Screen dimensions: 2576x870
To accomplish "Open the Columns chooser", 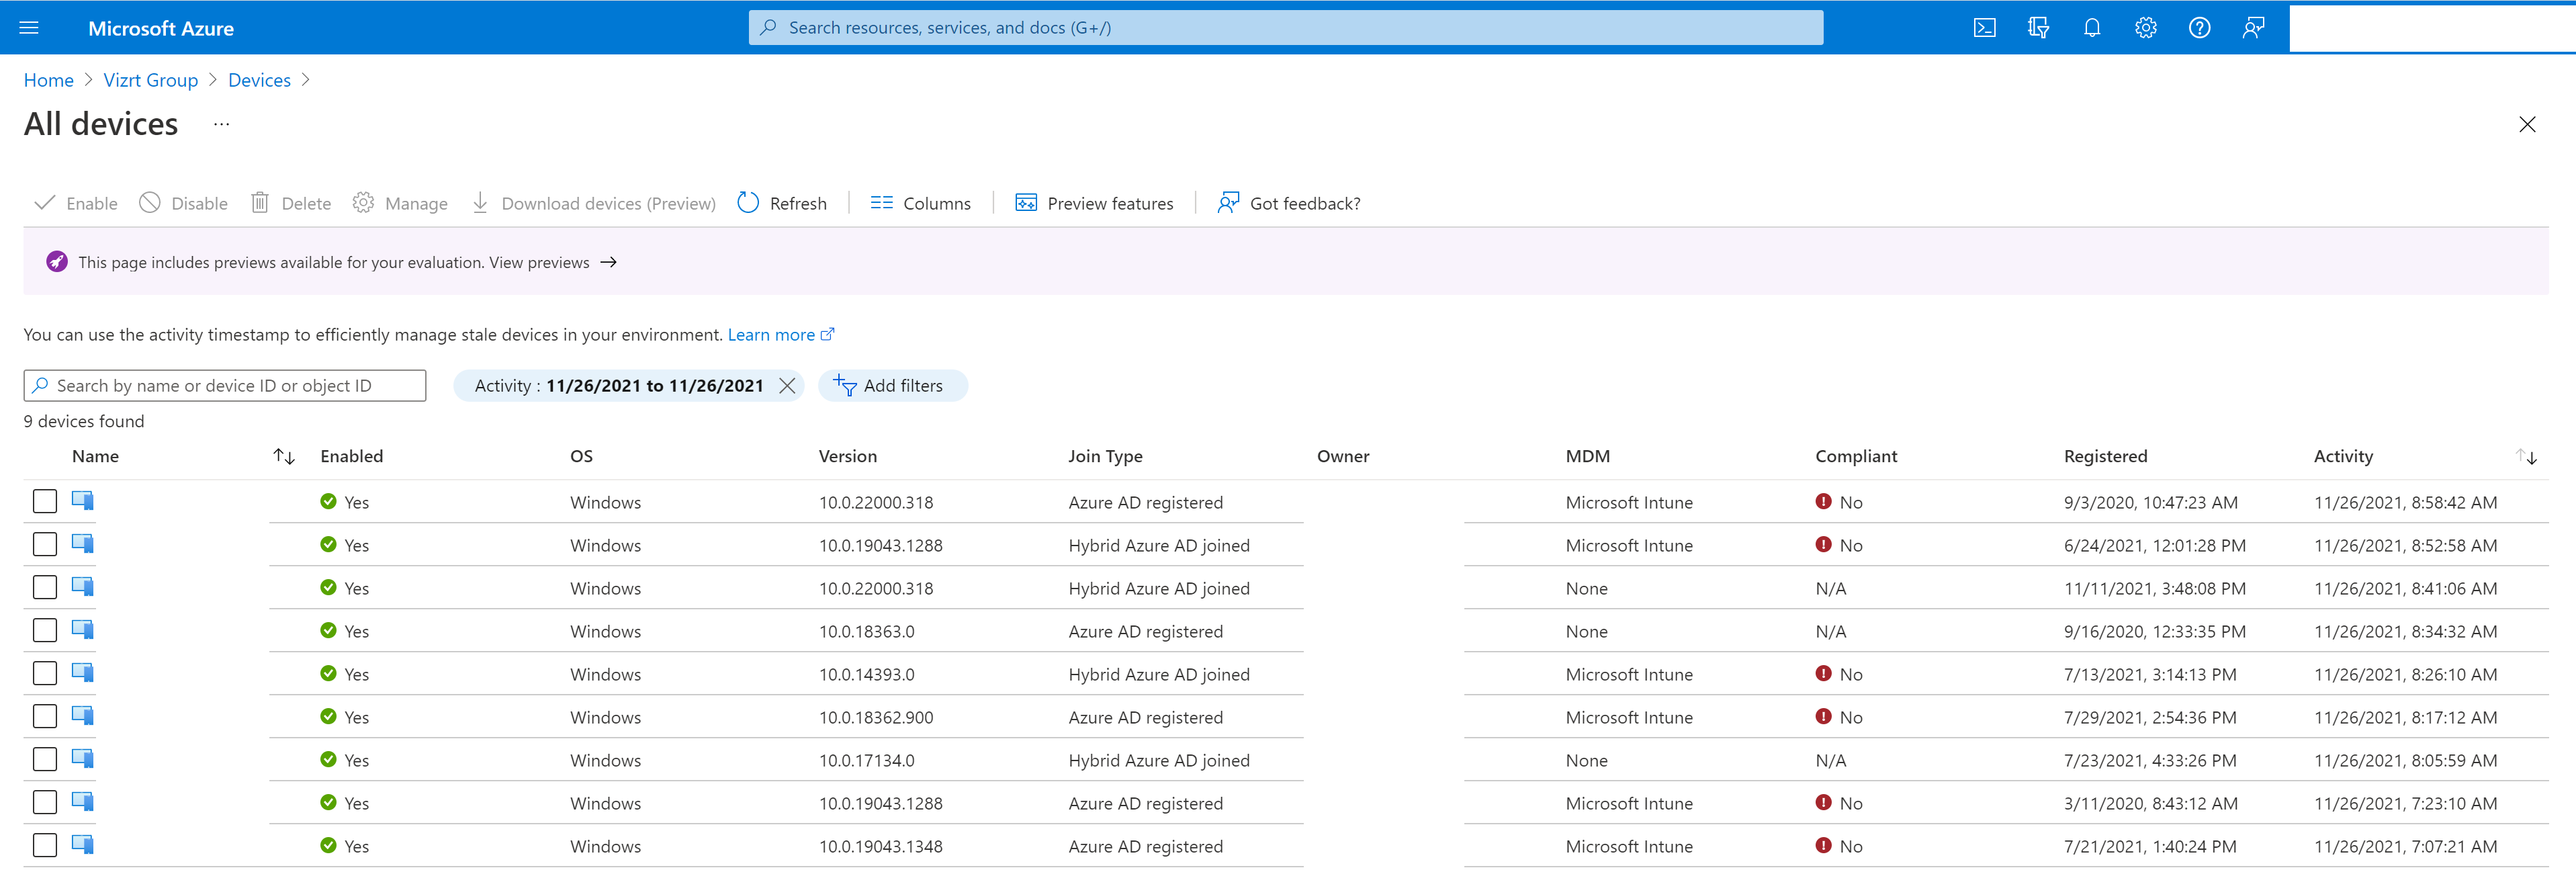I will 921,204.
